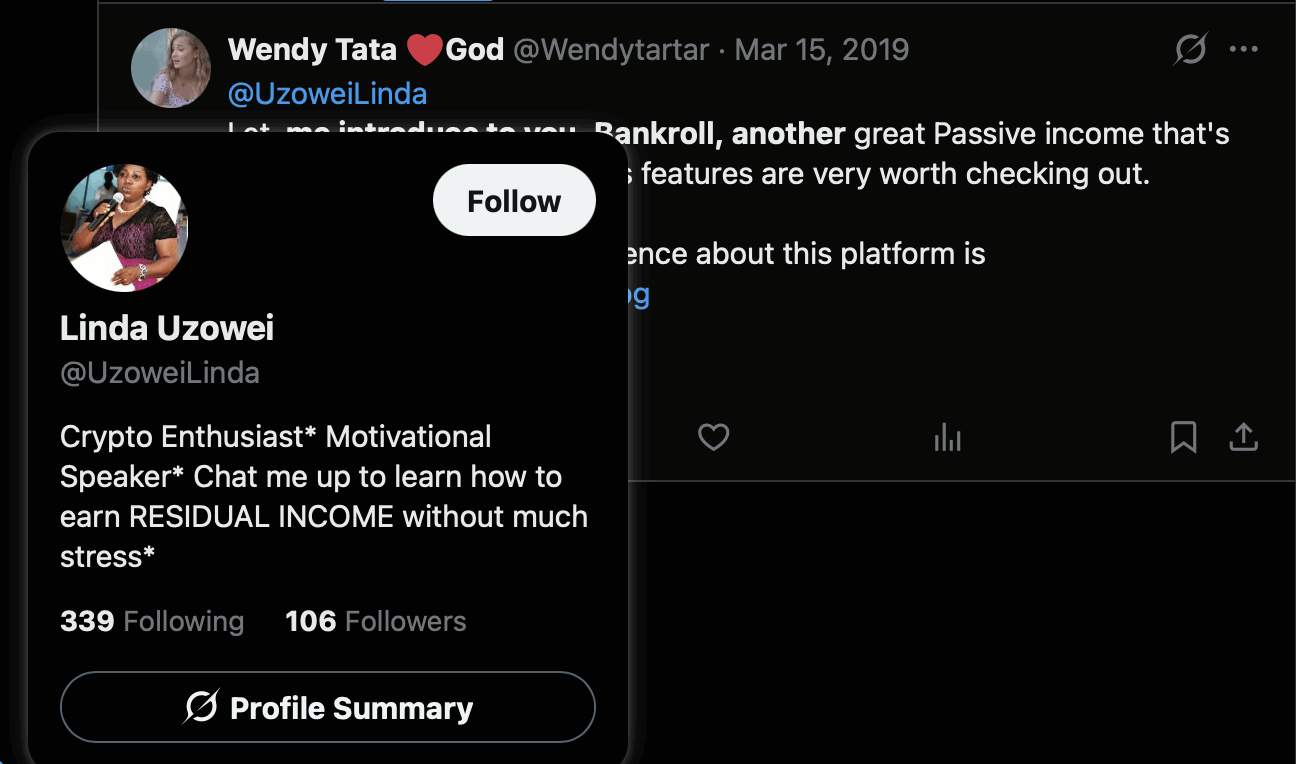Click gray @UzoweiLinda handle in hover card
This screenshot has width=1296, height=764.
click(160, 373)
